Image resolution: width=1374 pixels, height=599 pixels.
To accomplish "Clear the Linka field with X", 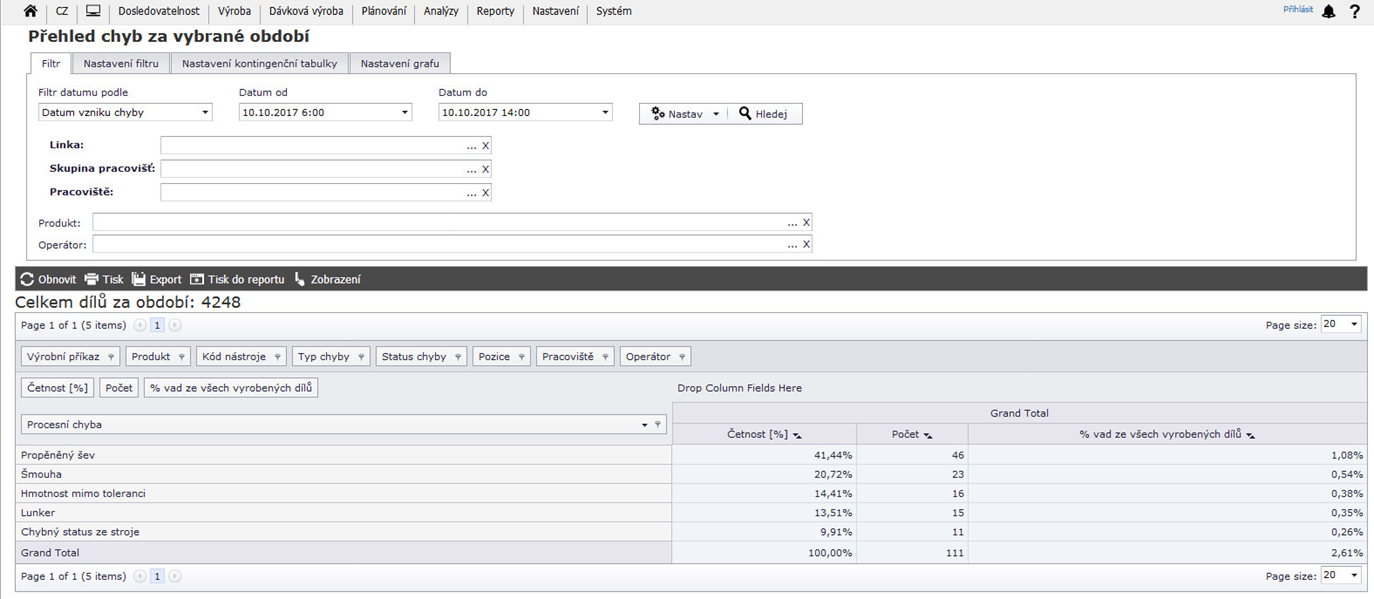I will [486, 146].
